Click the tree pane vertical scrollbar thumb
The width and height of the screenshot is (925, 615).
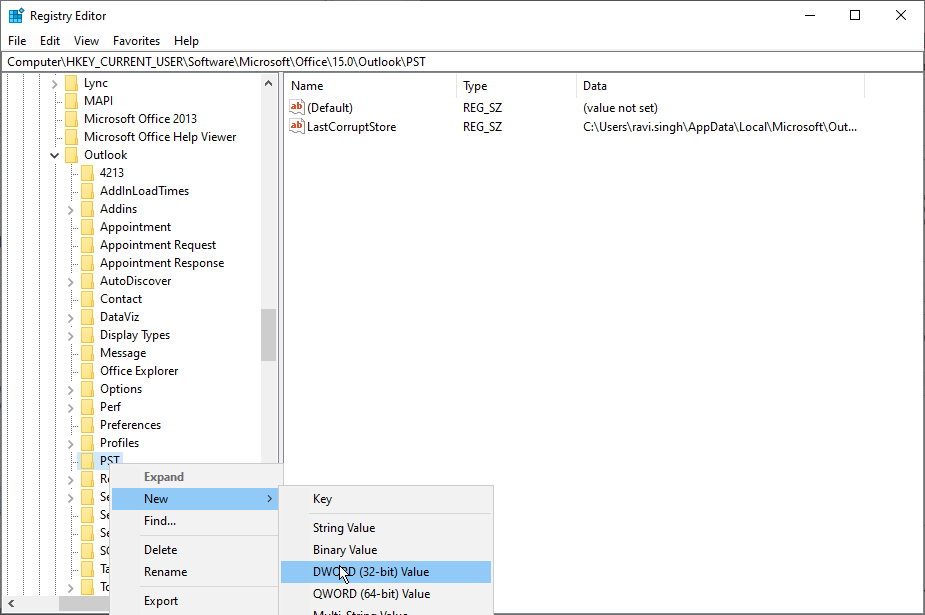click(268, 334)
